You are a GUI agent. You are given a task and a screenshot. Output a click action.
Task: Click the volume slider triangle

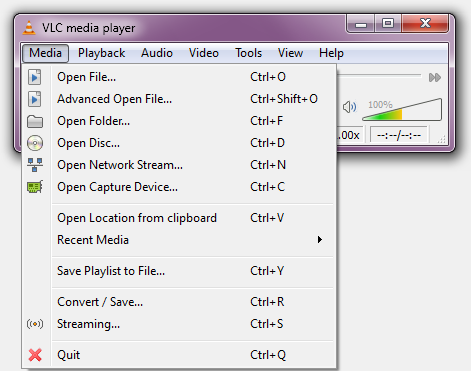[x=402, y=110]
